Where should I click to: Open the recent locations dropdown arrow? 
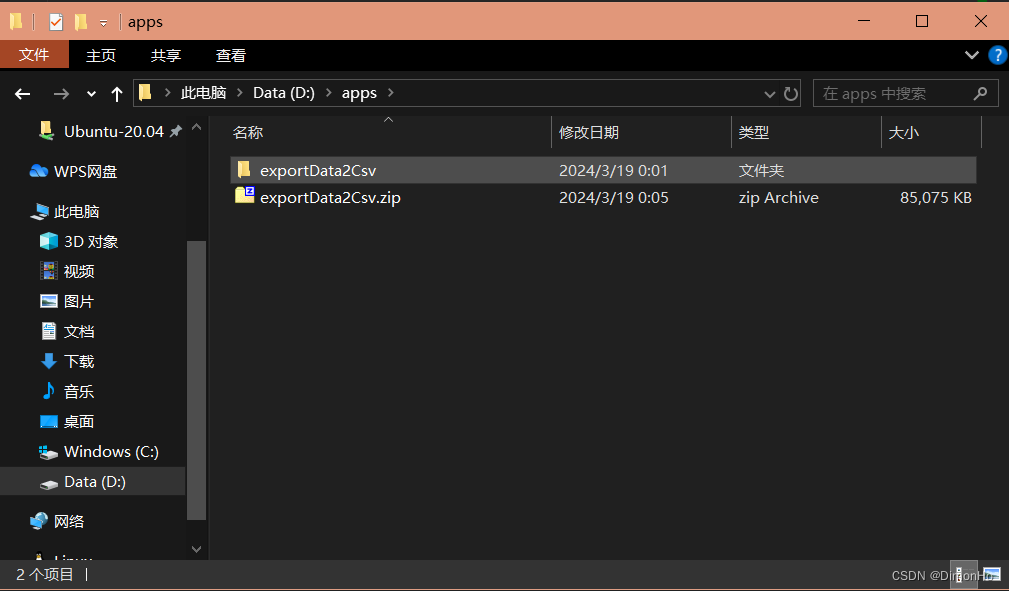(x=91, y=94)
